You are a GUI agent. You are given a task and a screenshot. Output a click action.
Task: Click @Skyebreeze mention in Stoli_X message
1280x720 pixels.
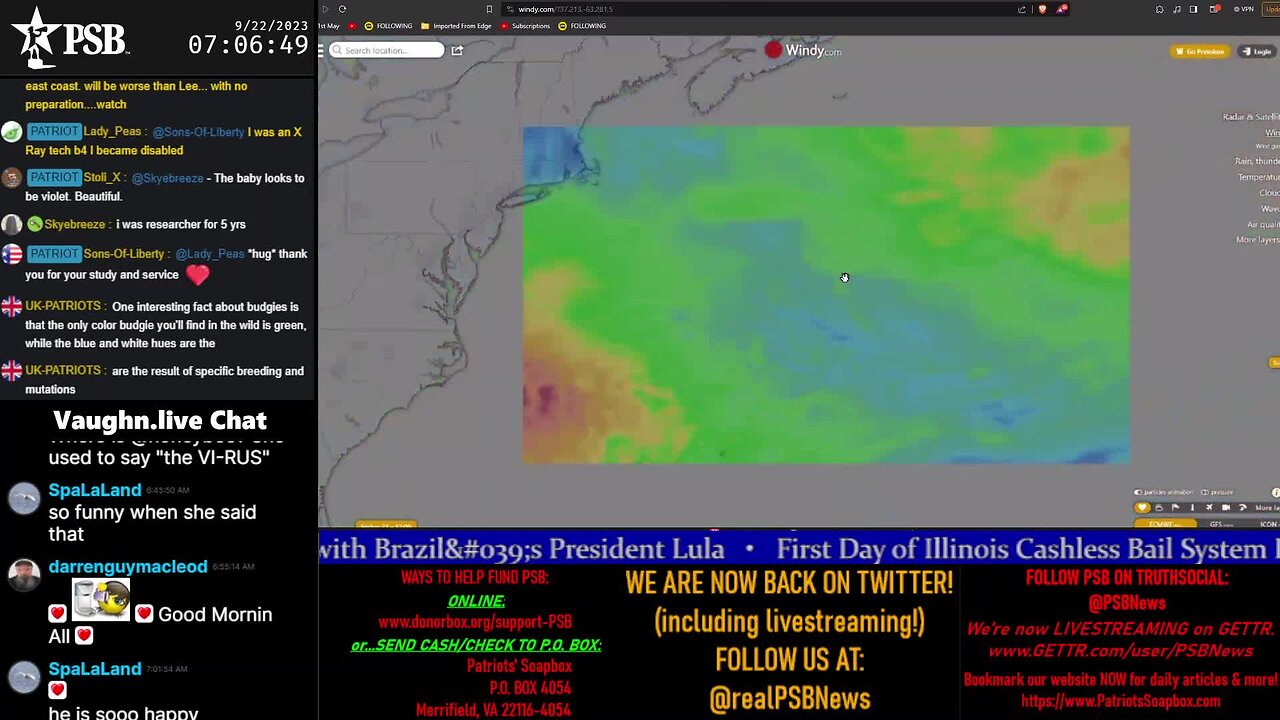(167, 178)
